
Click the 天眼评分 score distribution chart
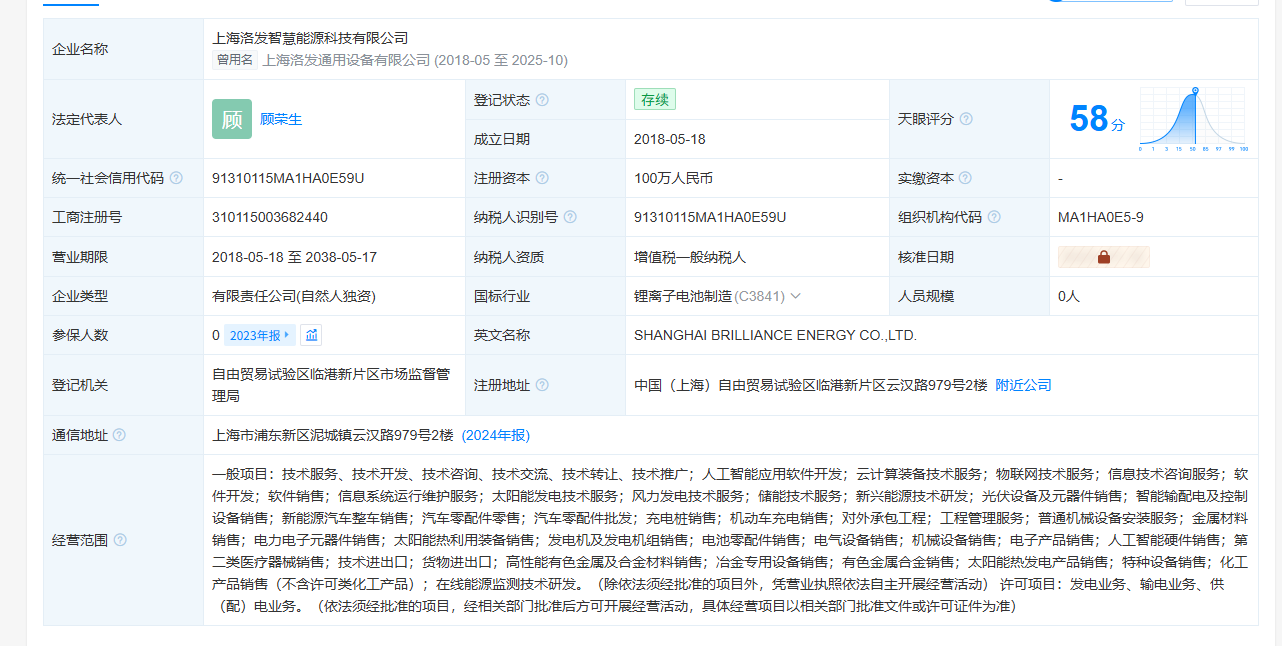click(x=1192, y=119)
